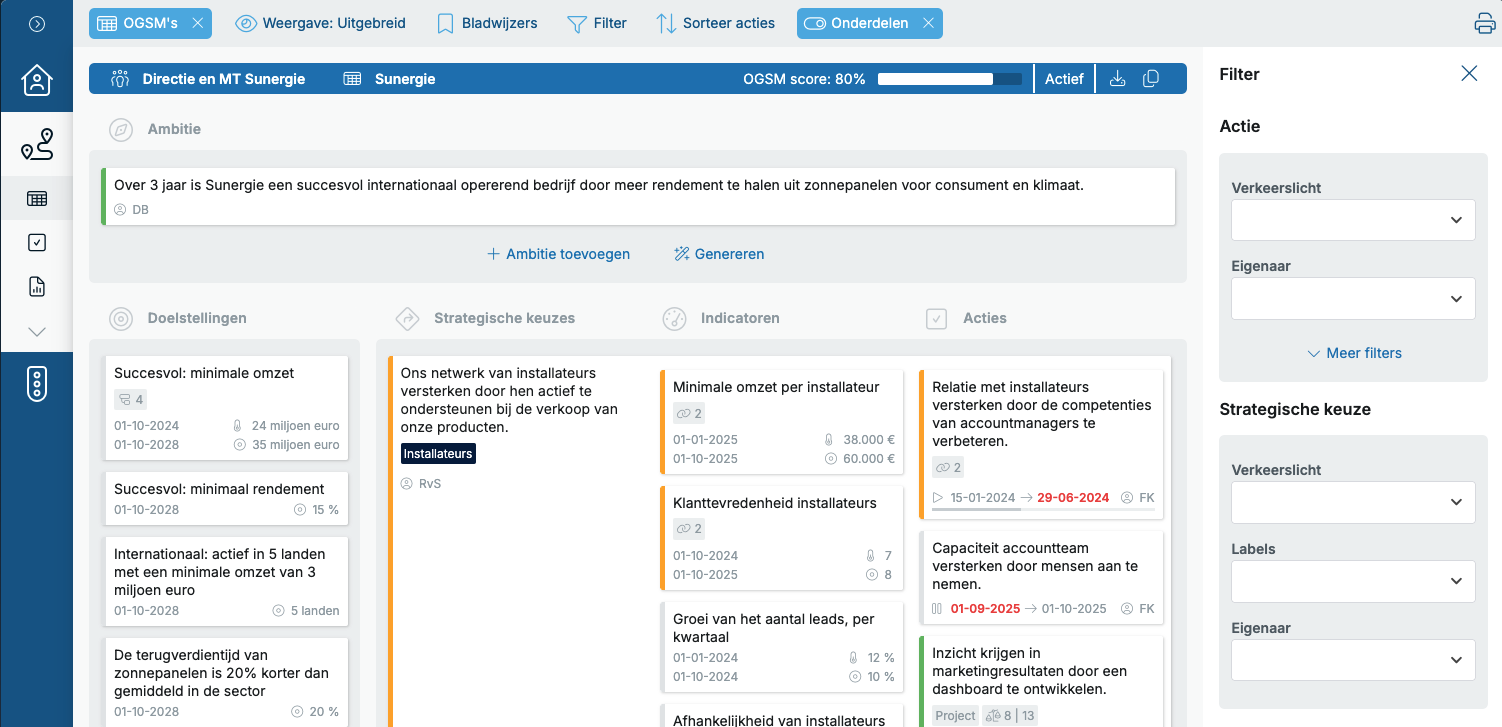Click Ambitie toevoegen
1502x727 pixels.
tap(558, 254)
